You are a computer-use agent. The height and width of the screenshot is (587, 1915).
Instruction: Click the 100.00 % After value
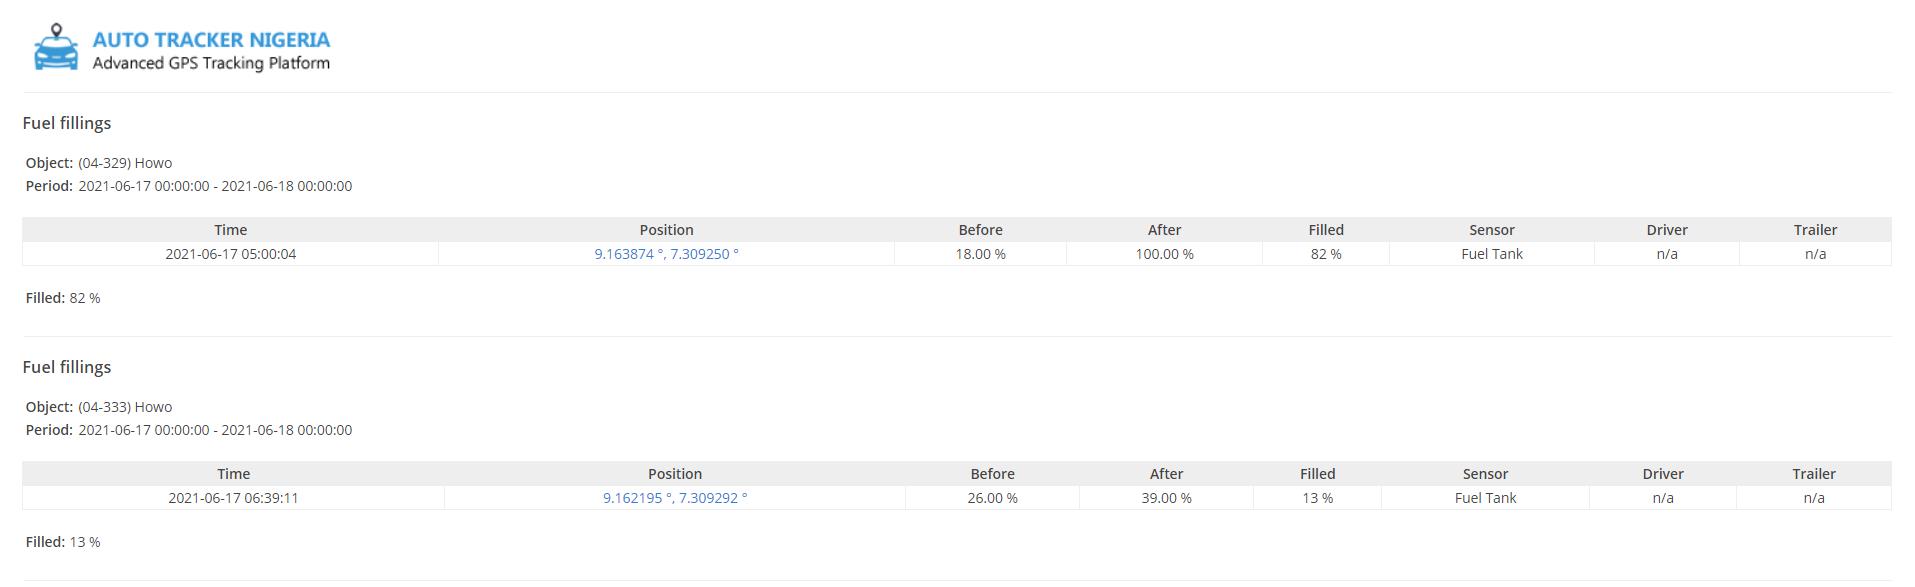[x=1164, y=254]
